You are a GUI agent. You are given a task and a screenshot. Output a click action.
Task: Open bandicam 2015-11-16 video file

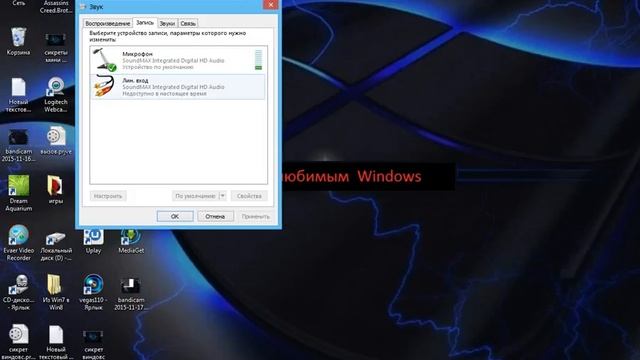18,144
